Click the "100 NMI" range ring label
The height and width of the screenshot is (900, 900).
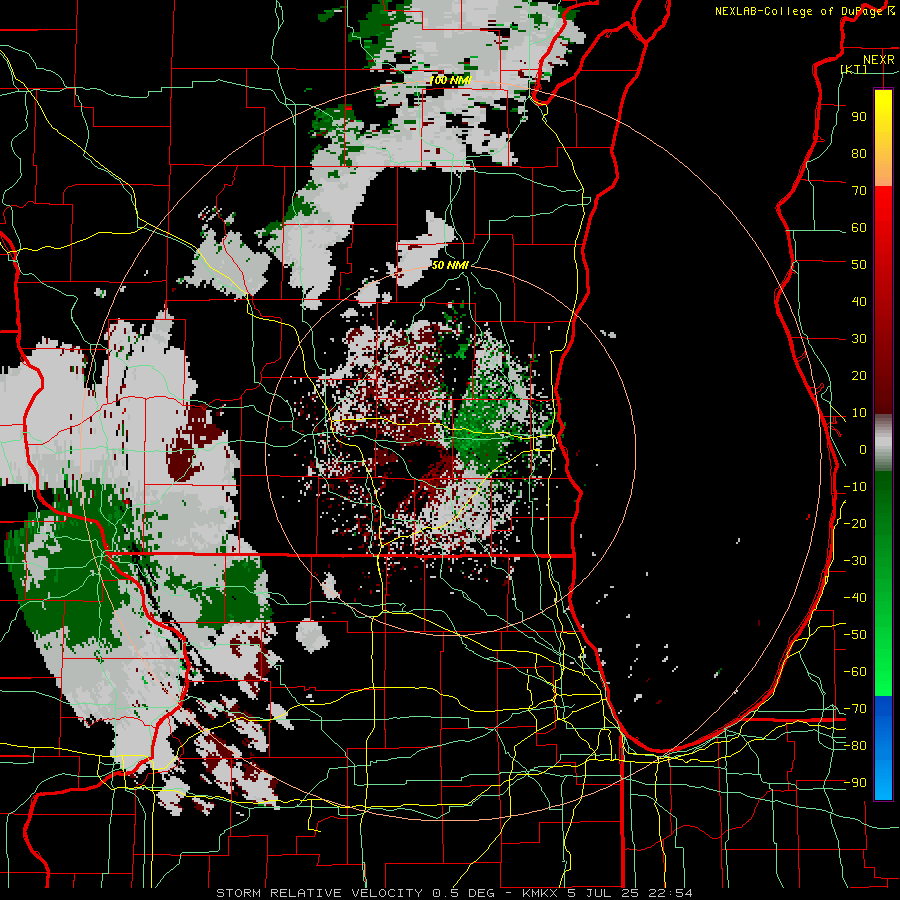point(451,80)
